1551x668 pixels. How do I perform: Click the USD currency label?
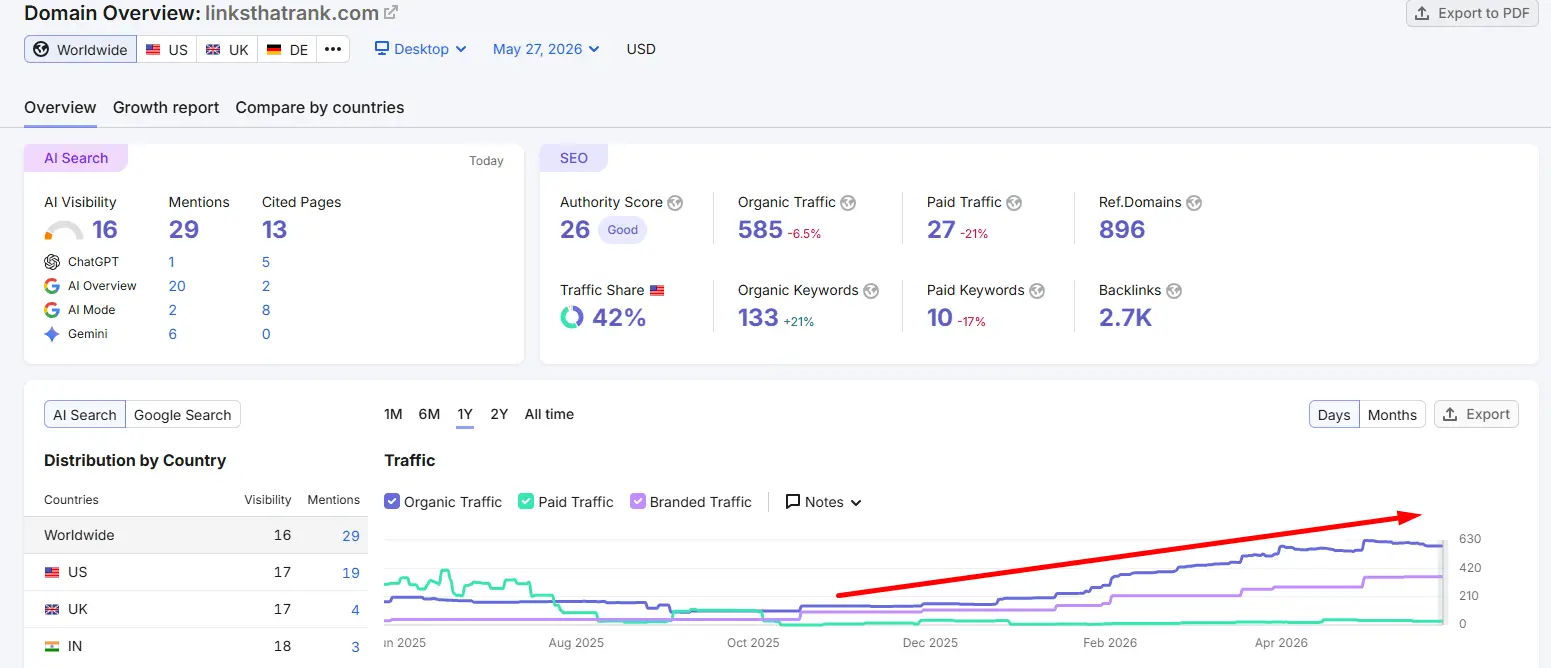pos(641,49)
